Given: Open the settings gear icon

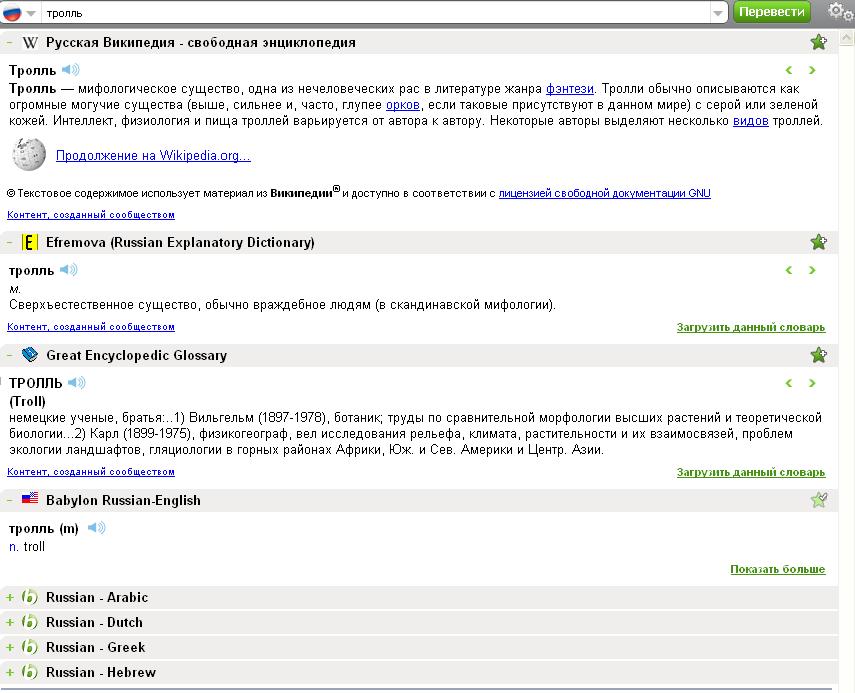Looking at the screenshot, I should tap(839, 11).
